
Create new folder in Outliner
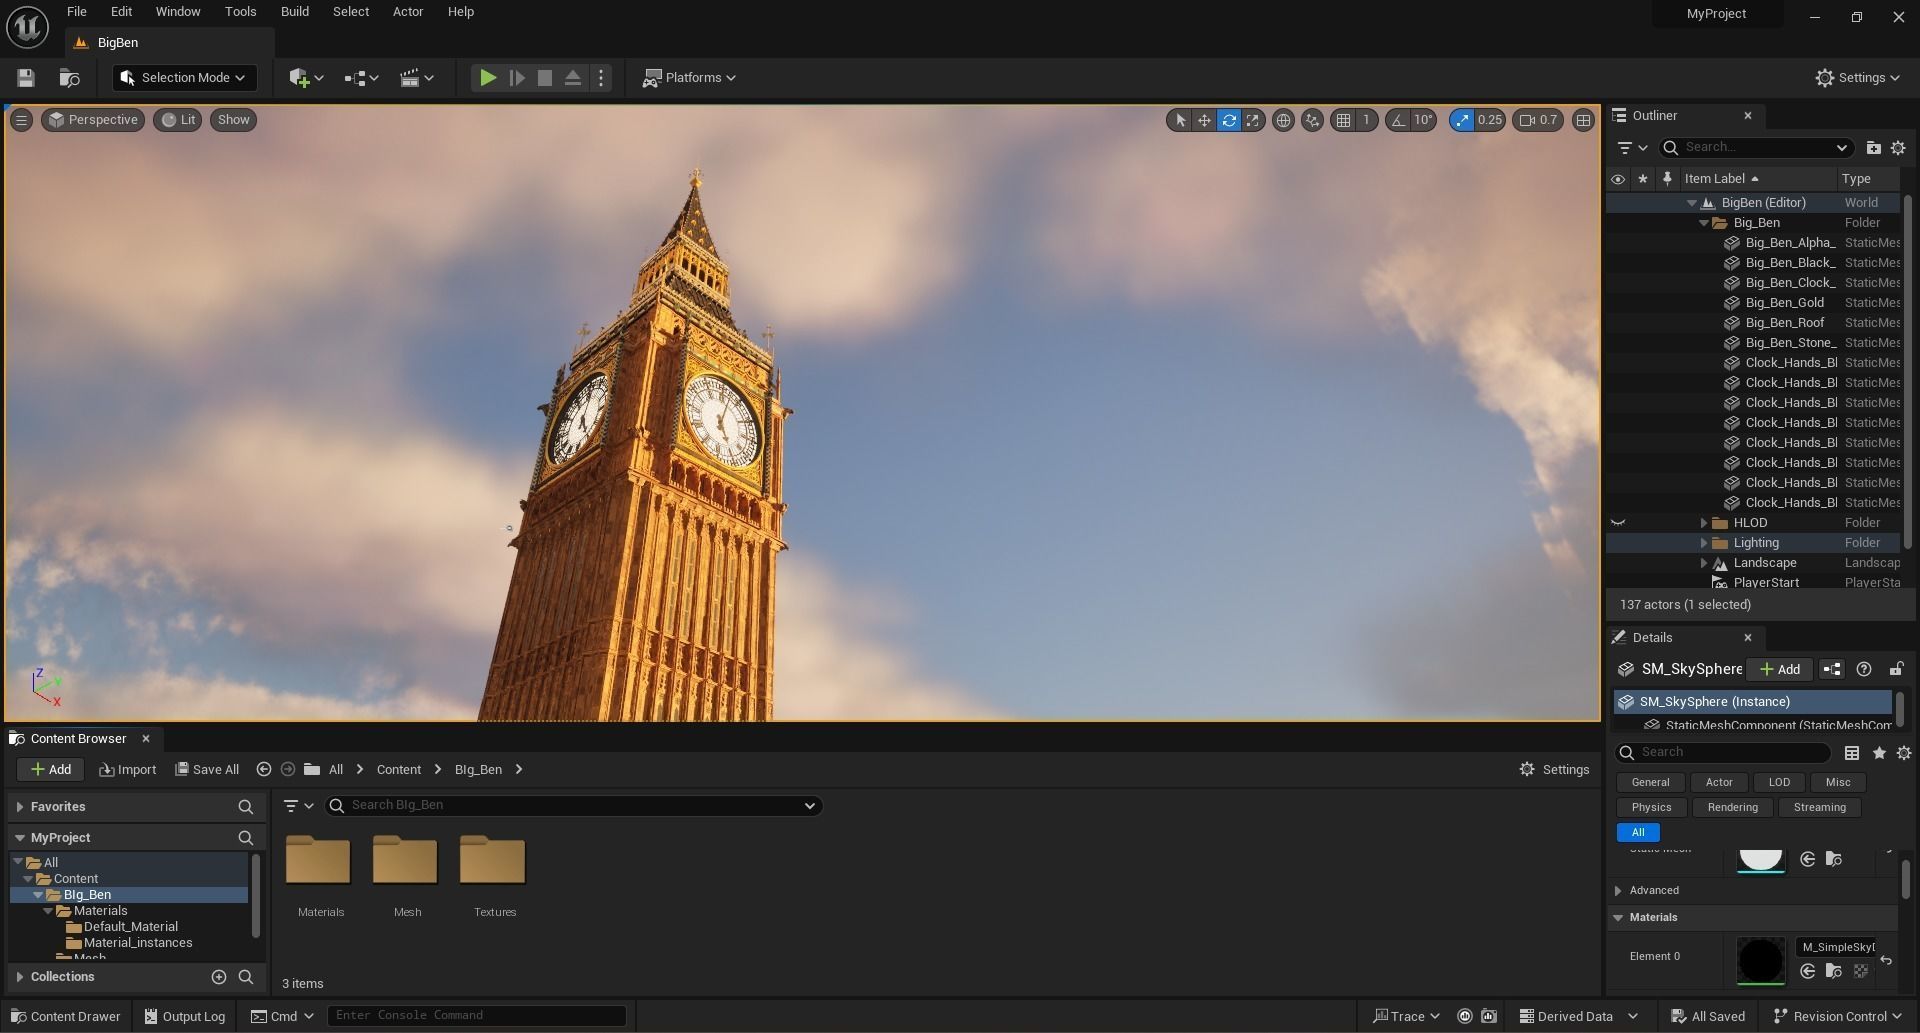[x=1874, y=148]
